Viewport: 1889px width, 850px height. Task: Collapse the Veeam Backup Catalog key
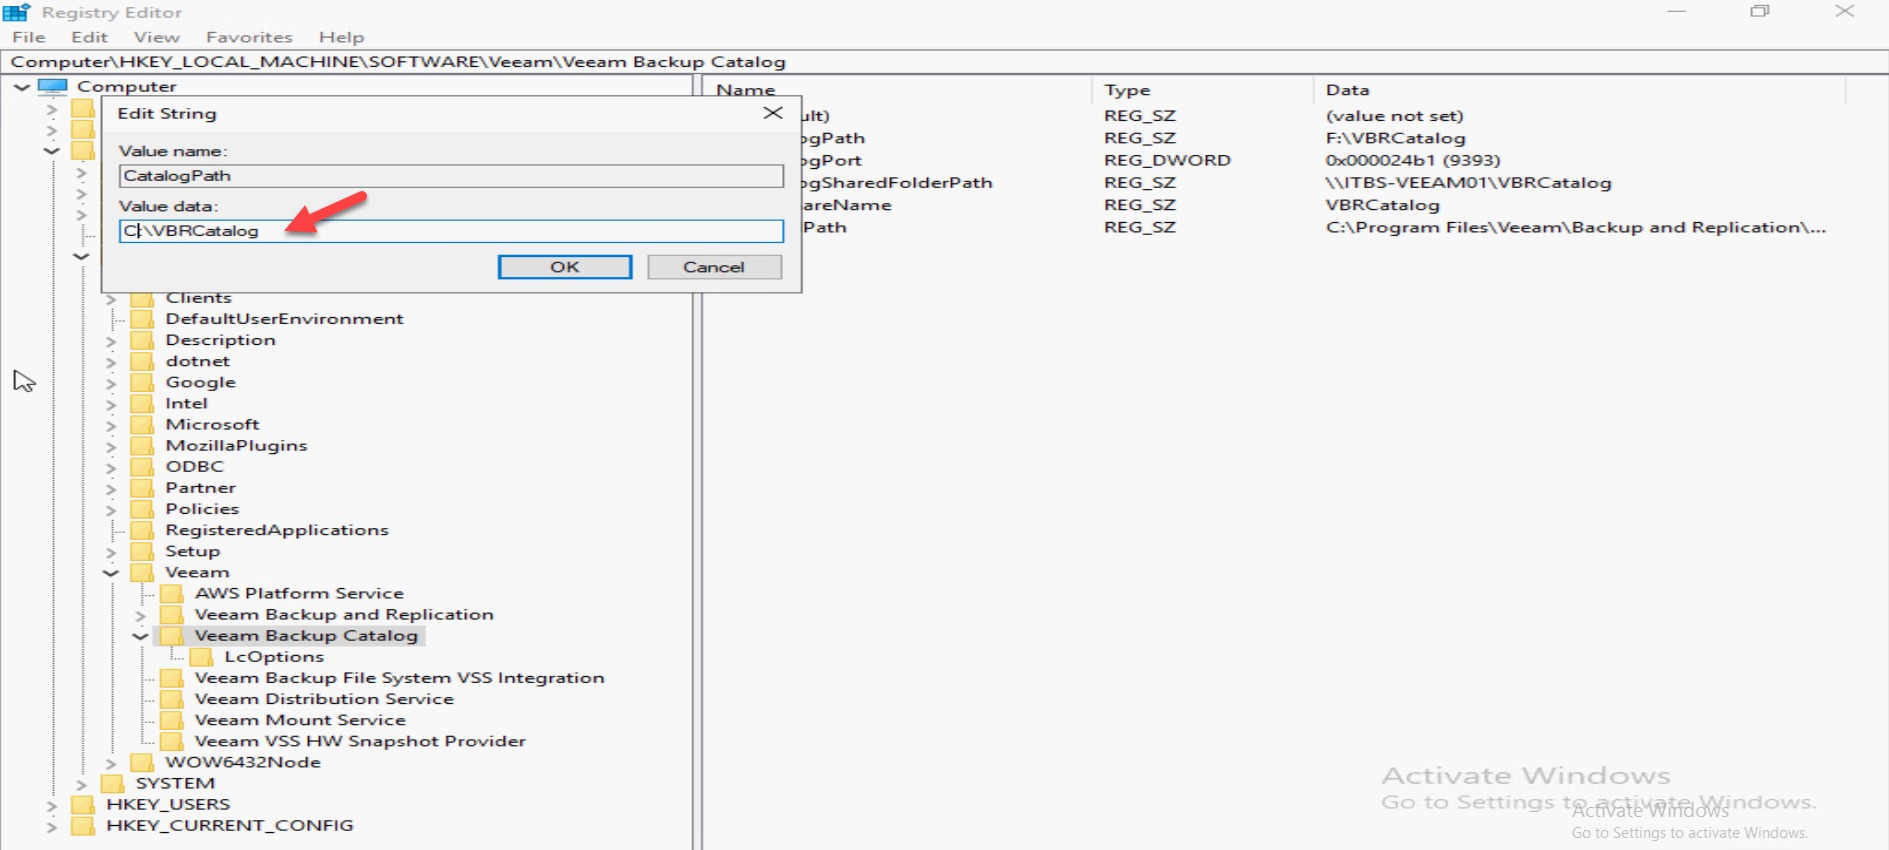pos(141,636)
